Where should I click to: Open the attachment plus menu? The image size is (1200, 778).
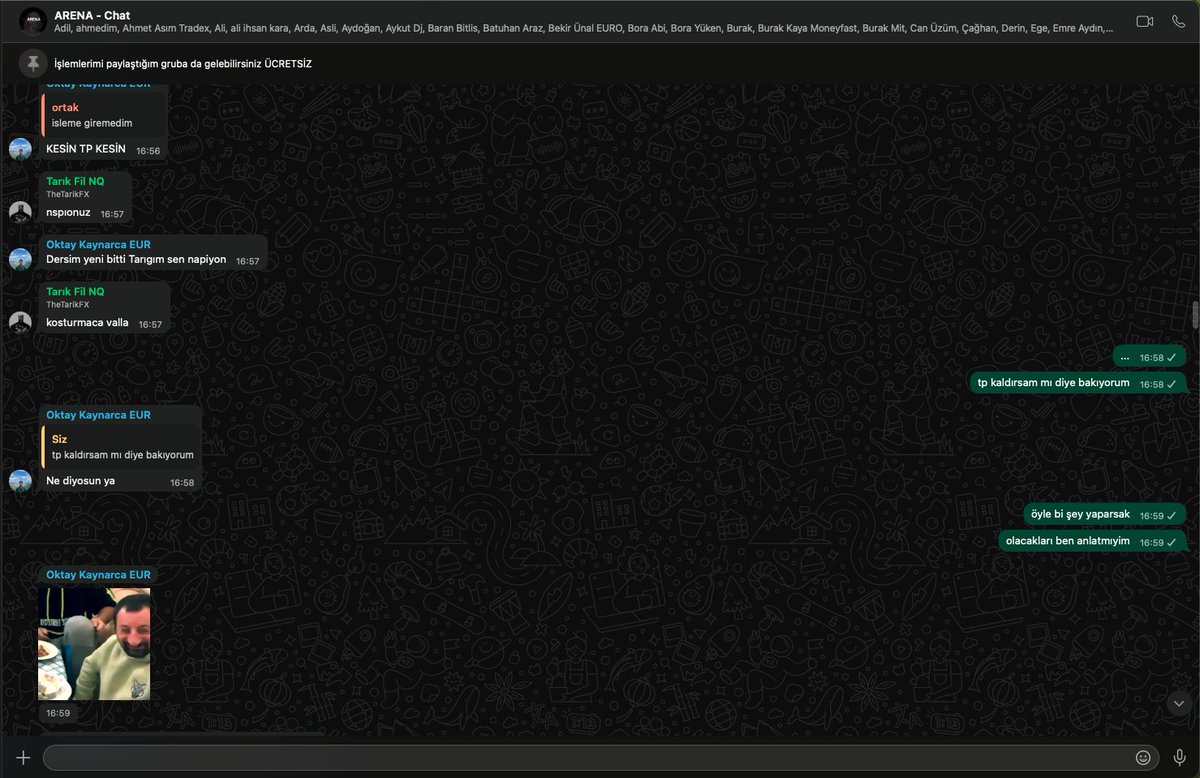[x=24, y=758]
